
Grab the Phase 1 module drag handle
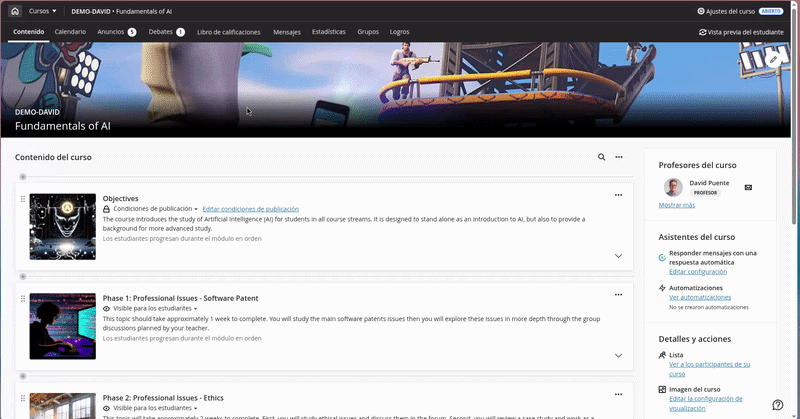click(23, 298)
